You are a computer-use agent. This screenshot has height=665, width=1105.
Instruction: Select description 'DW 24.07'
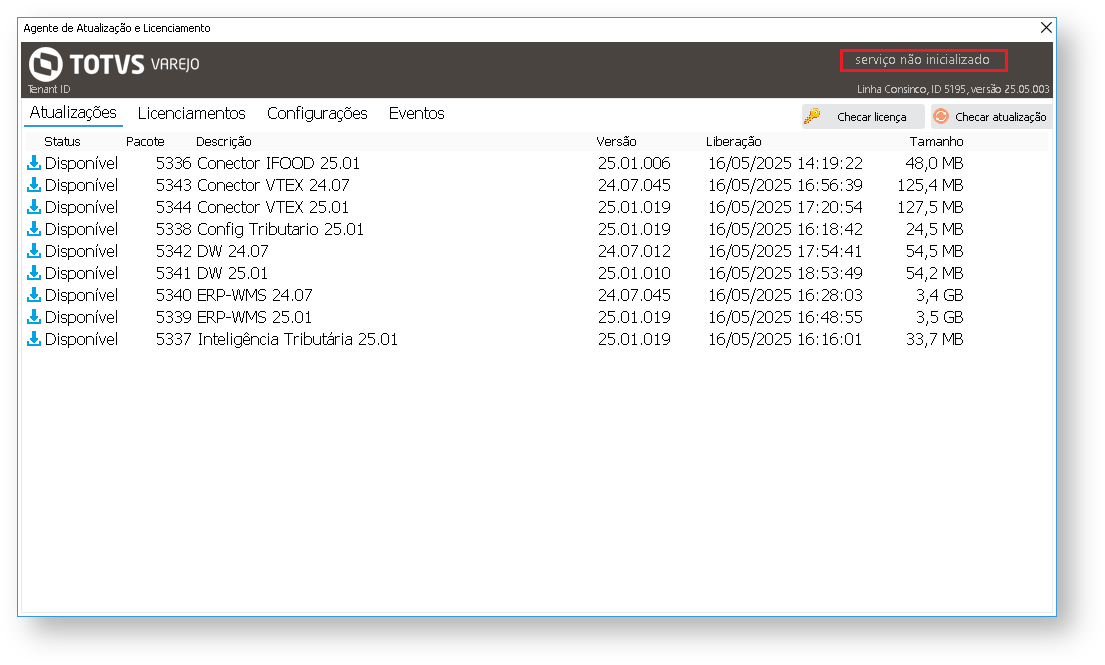coord(233,251)
